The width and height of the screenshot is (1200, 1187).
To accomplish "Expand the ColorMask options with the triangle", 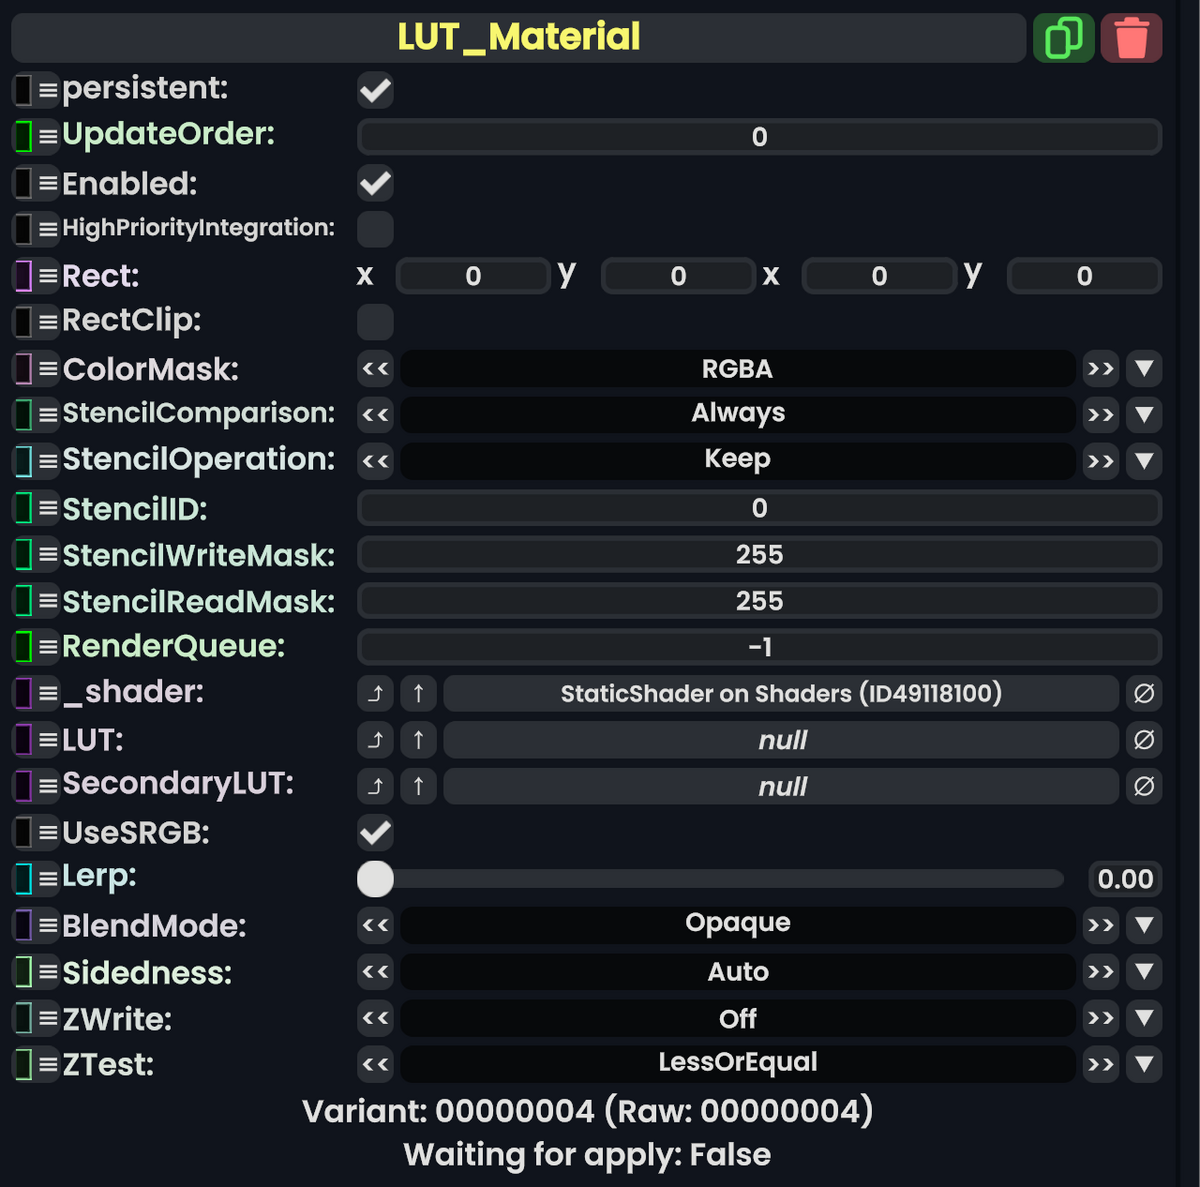I will coord(1144,368).
